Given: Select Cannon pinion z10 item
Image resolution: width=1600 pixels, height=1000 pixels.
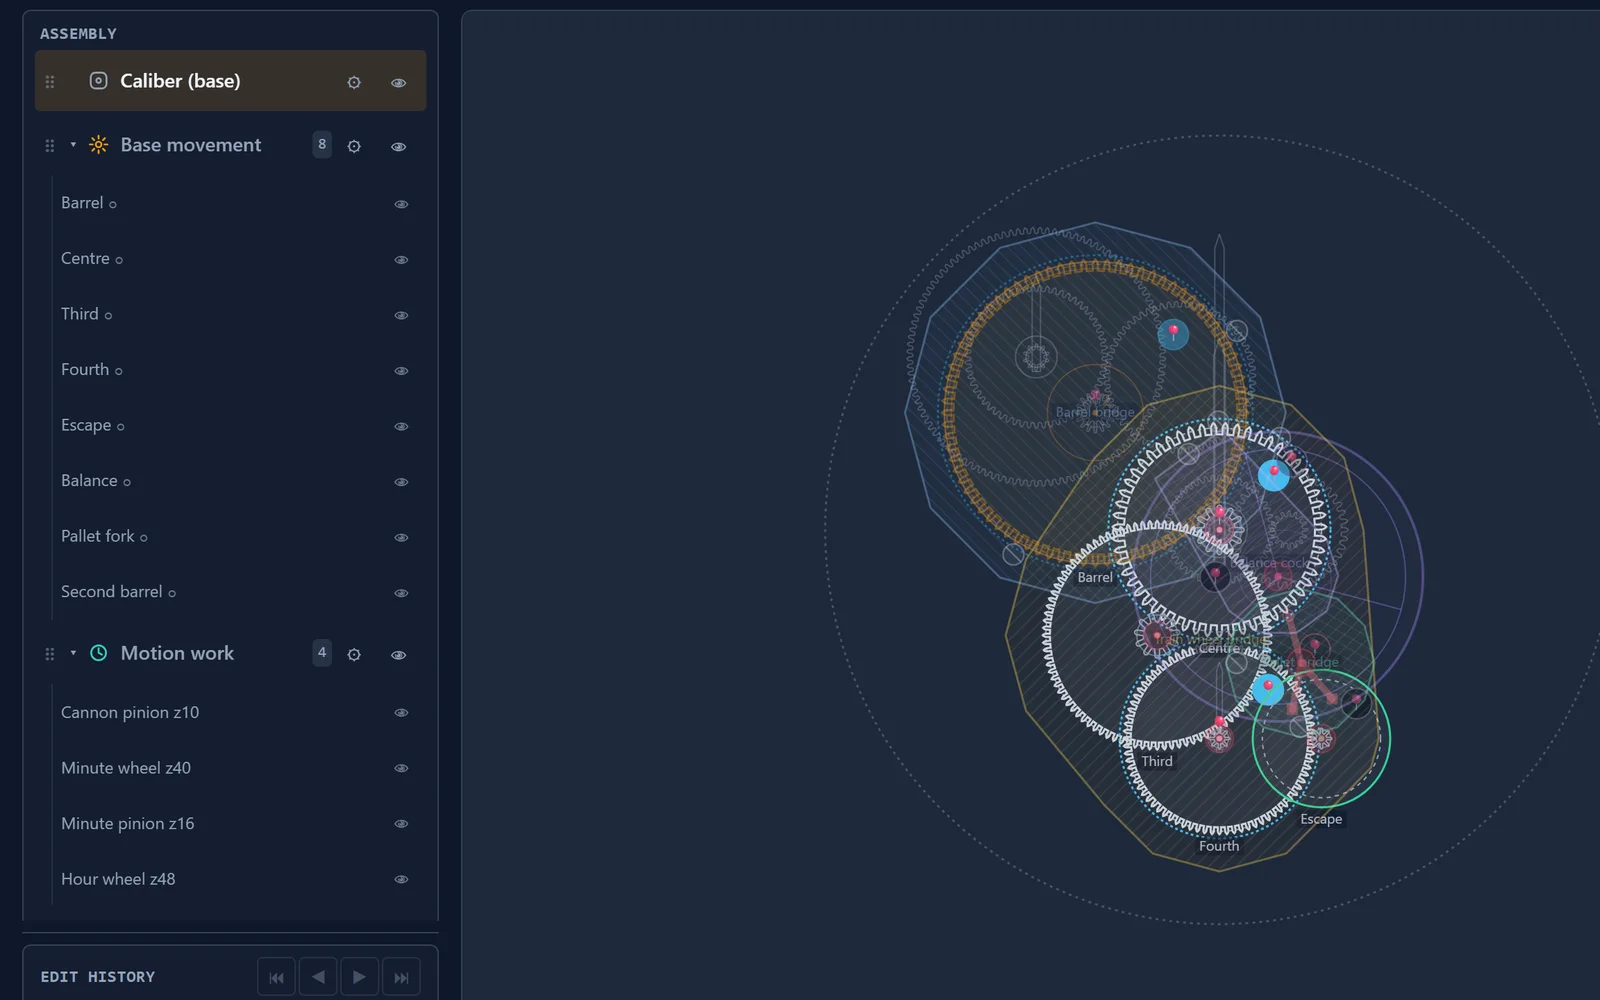Looking at the screenshot, I should (236, 712).
